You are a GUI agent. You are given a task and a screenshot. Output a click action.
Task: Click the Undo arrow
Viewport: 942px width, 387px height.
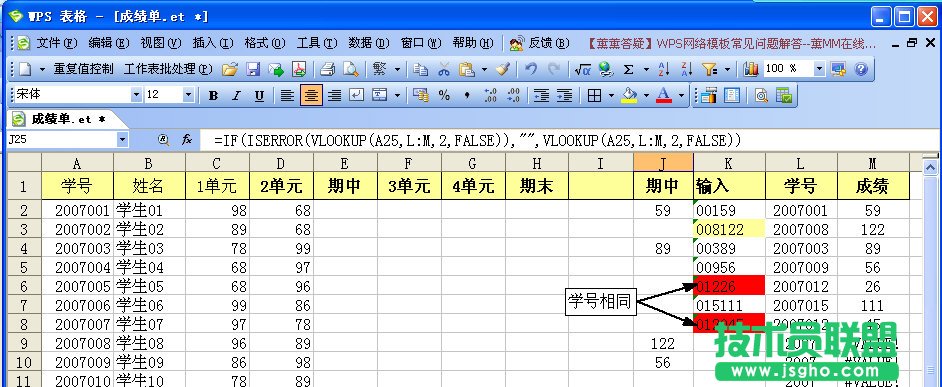(x=531, y=69)
